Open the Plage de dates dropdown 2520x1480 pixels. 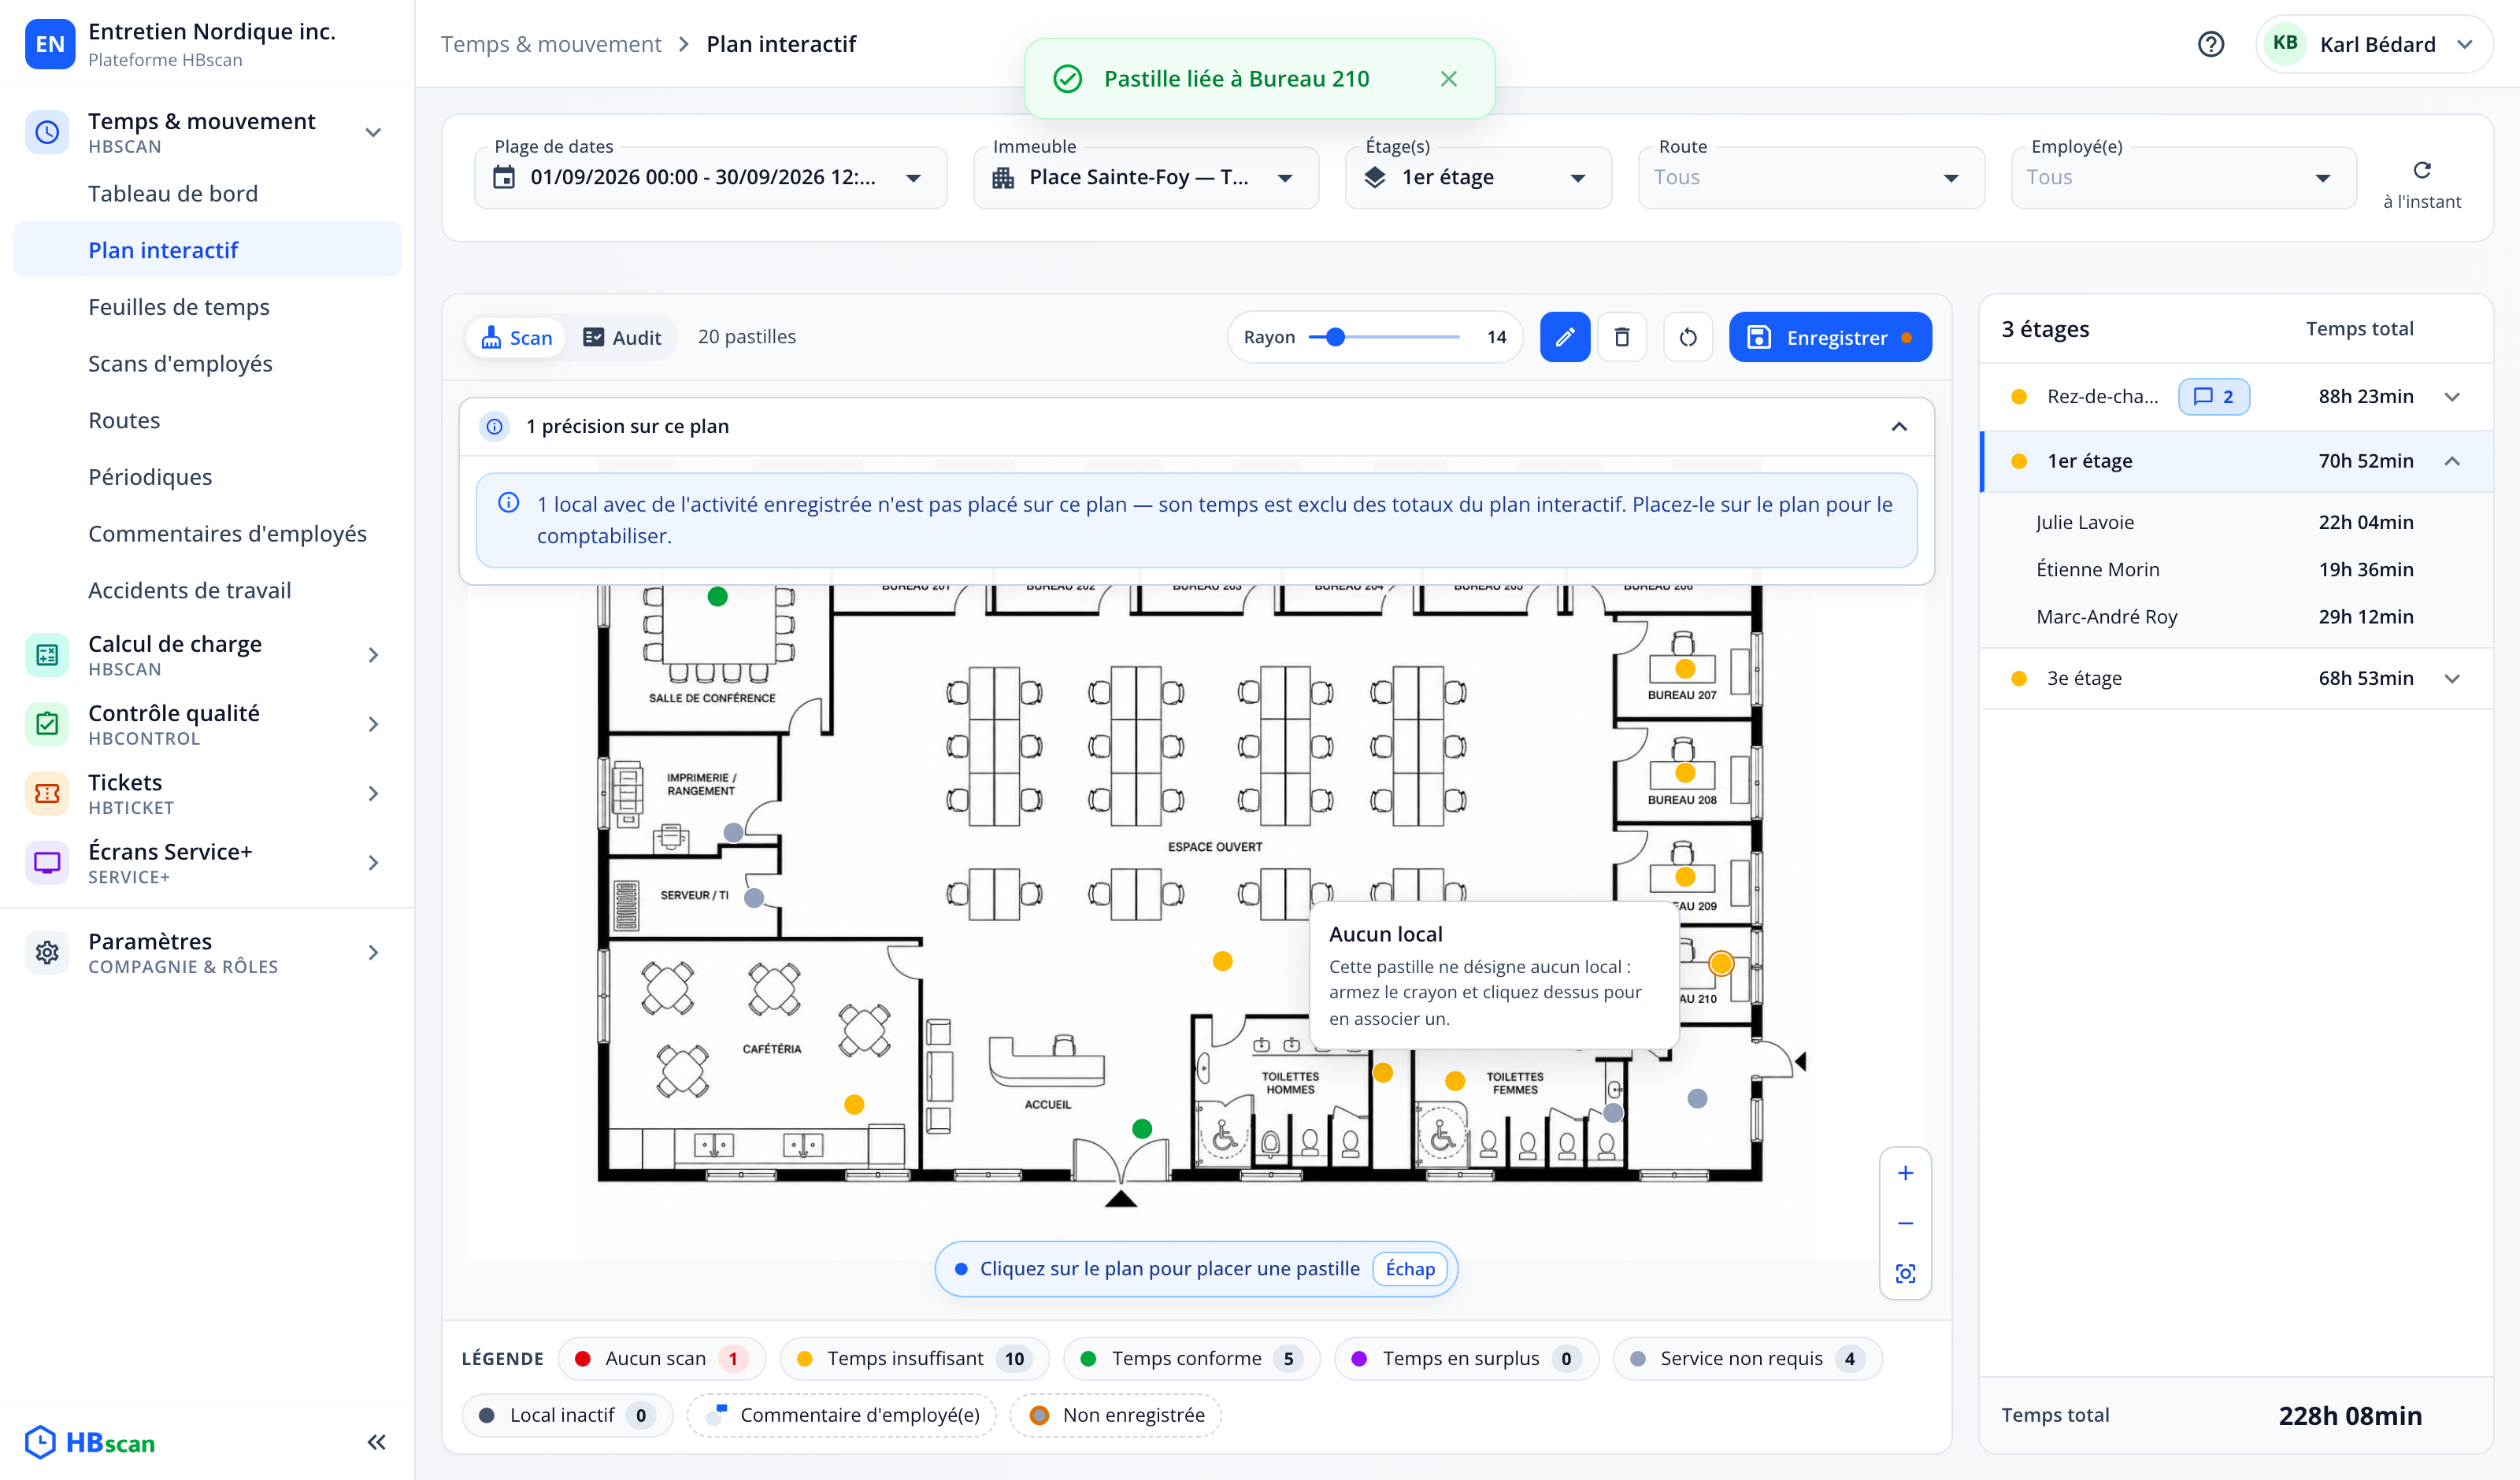711,177
